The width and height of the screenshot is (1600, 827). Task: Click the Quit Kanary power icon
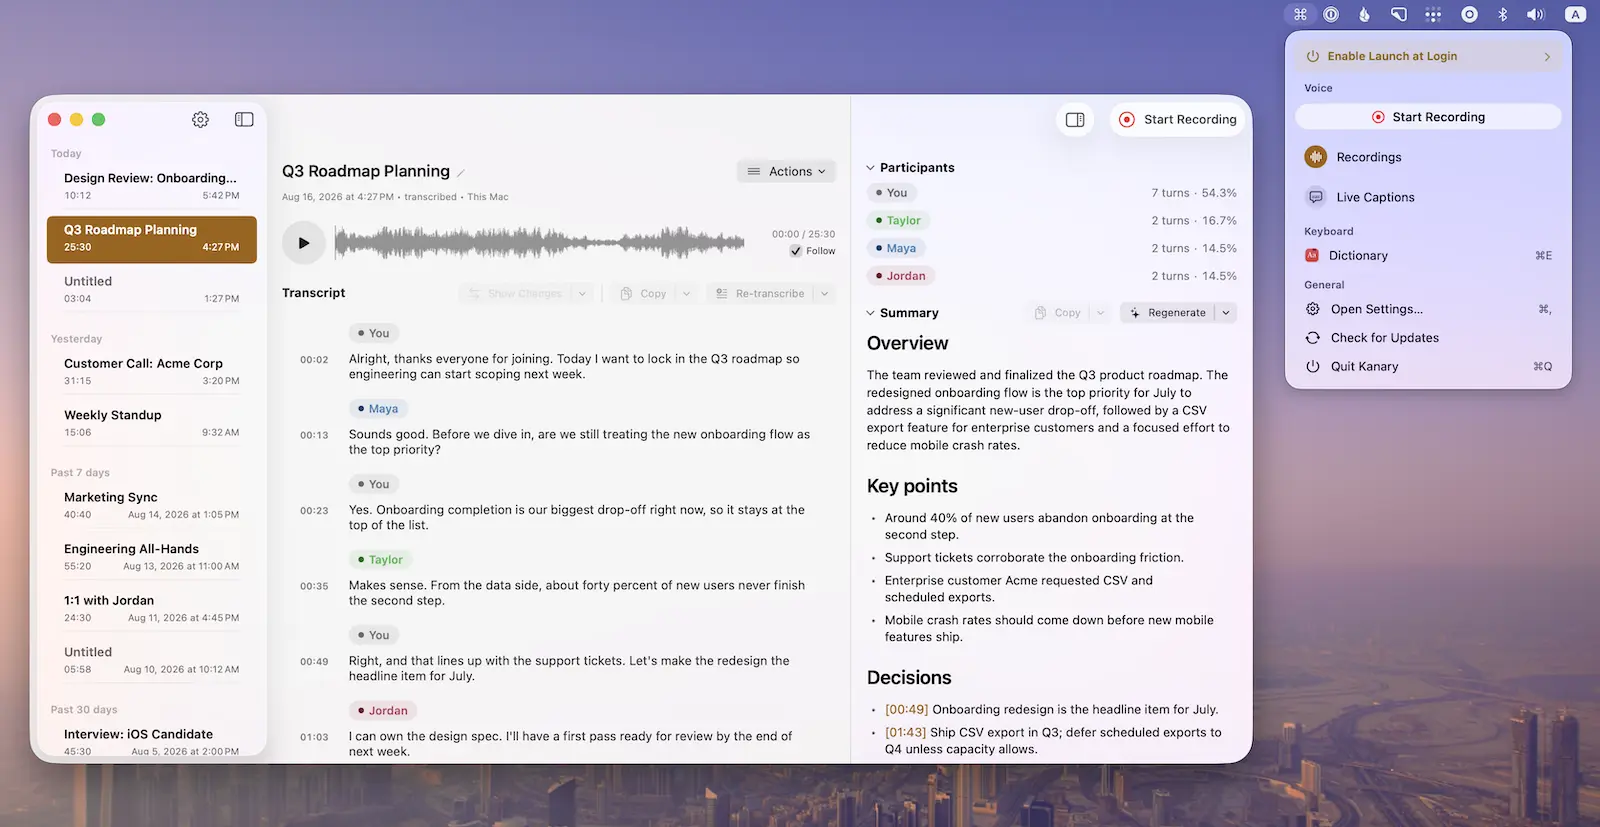pos(1313,366)
